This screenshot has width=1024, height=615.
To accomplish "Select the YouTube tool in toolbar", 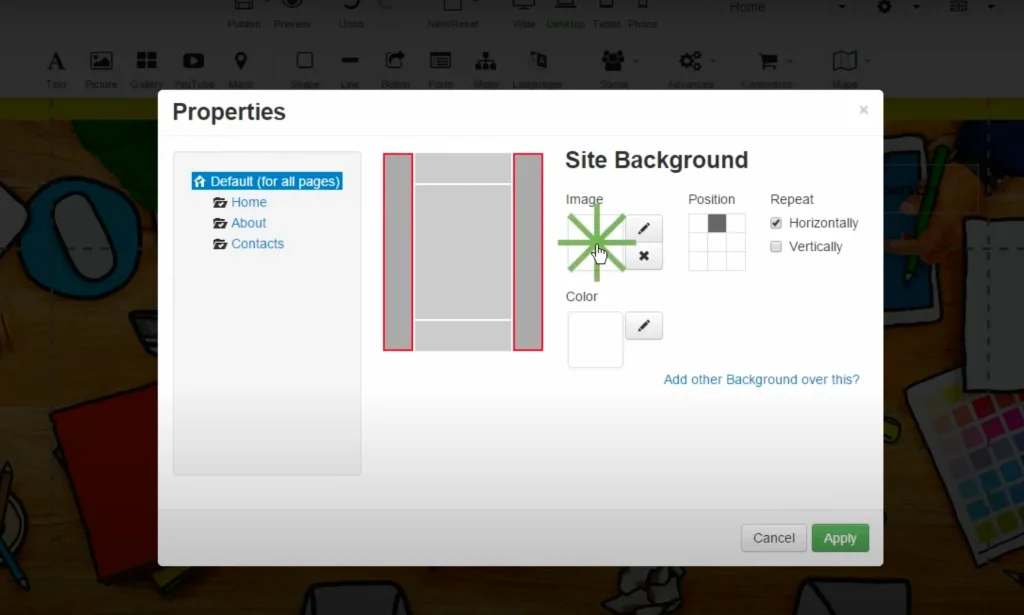I will 194,69.
